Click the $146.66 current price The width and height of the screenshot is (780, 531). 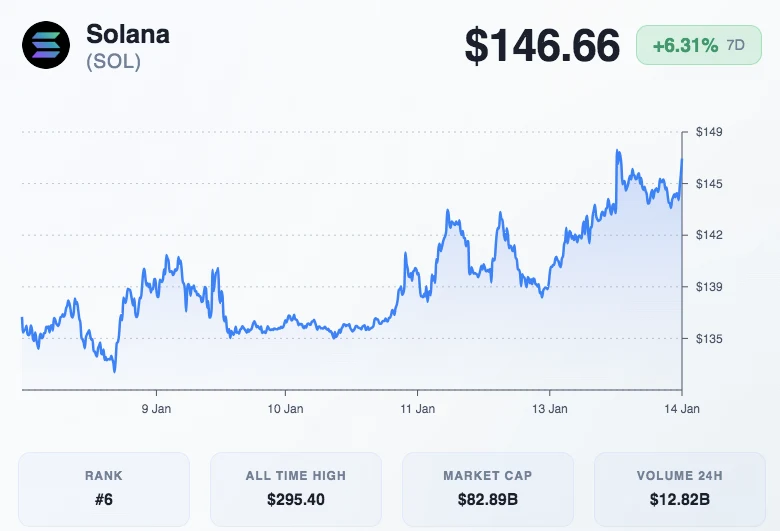coord(542,46)
